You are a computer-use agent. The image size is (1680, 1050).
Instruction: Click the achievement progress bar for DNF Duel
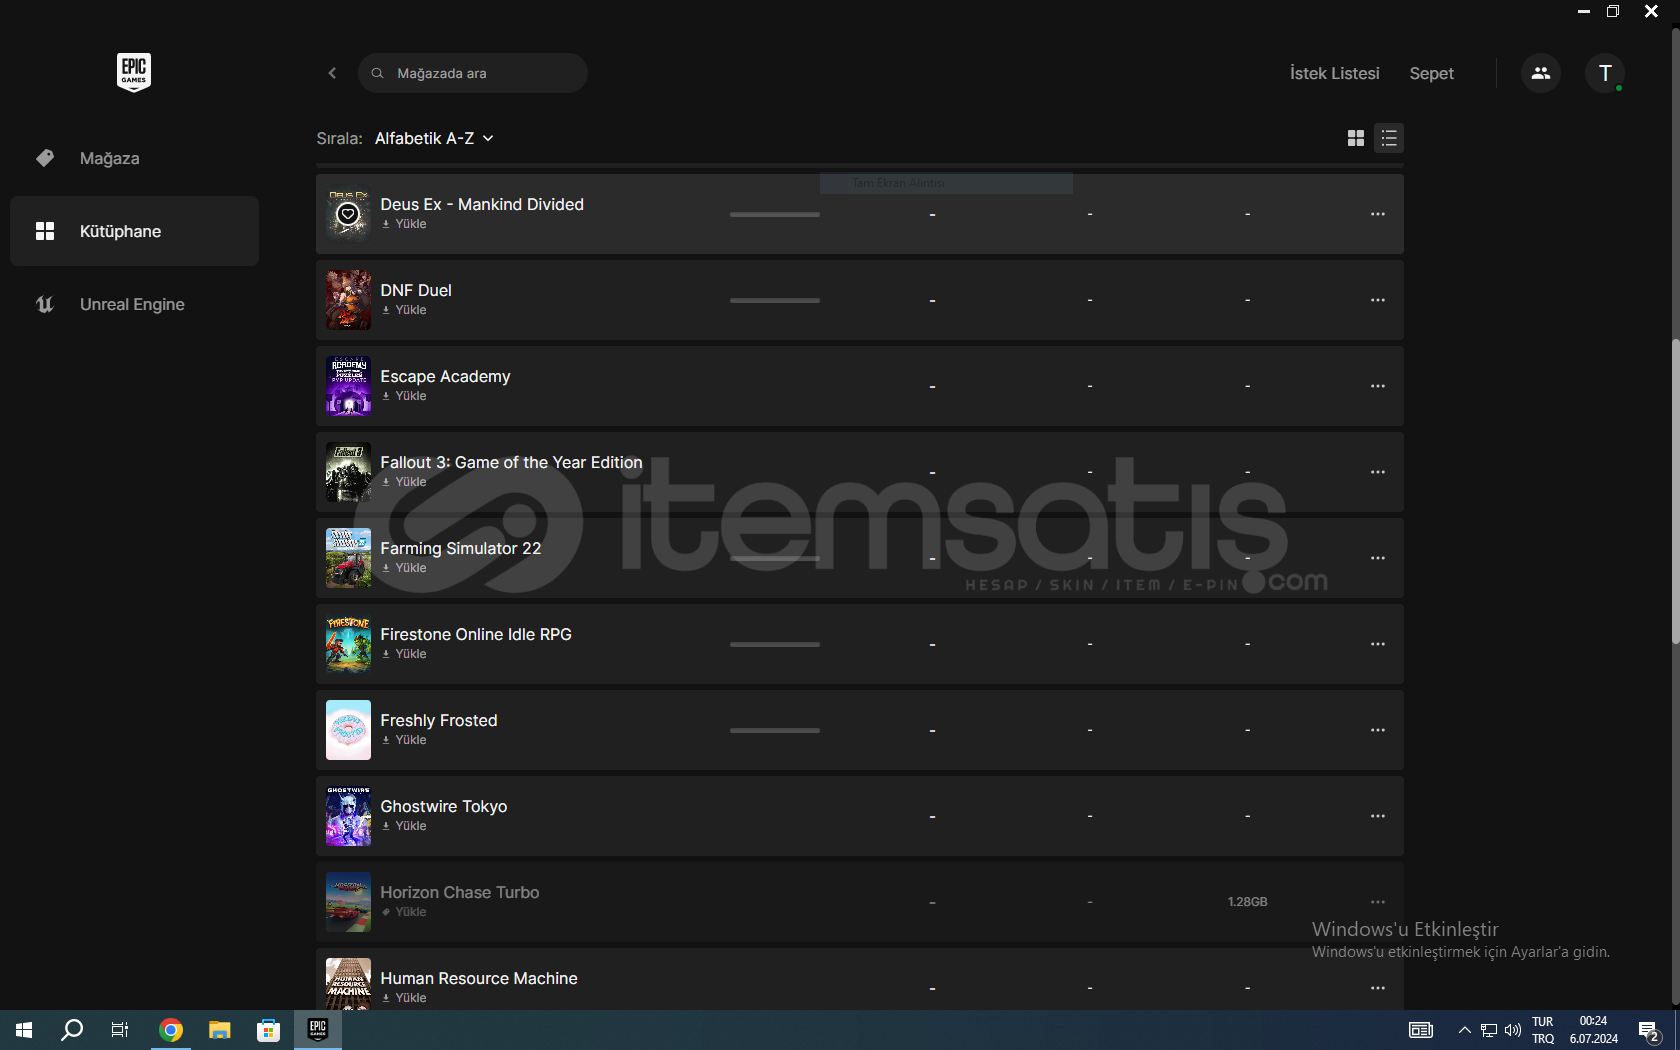pos(775,300)
